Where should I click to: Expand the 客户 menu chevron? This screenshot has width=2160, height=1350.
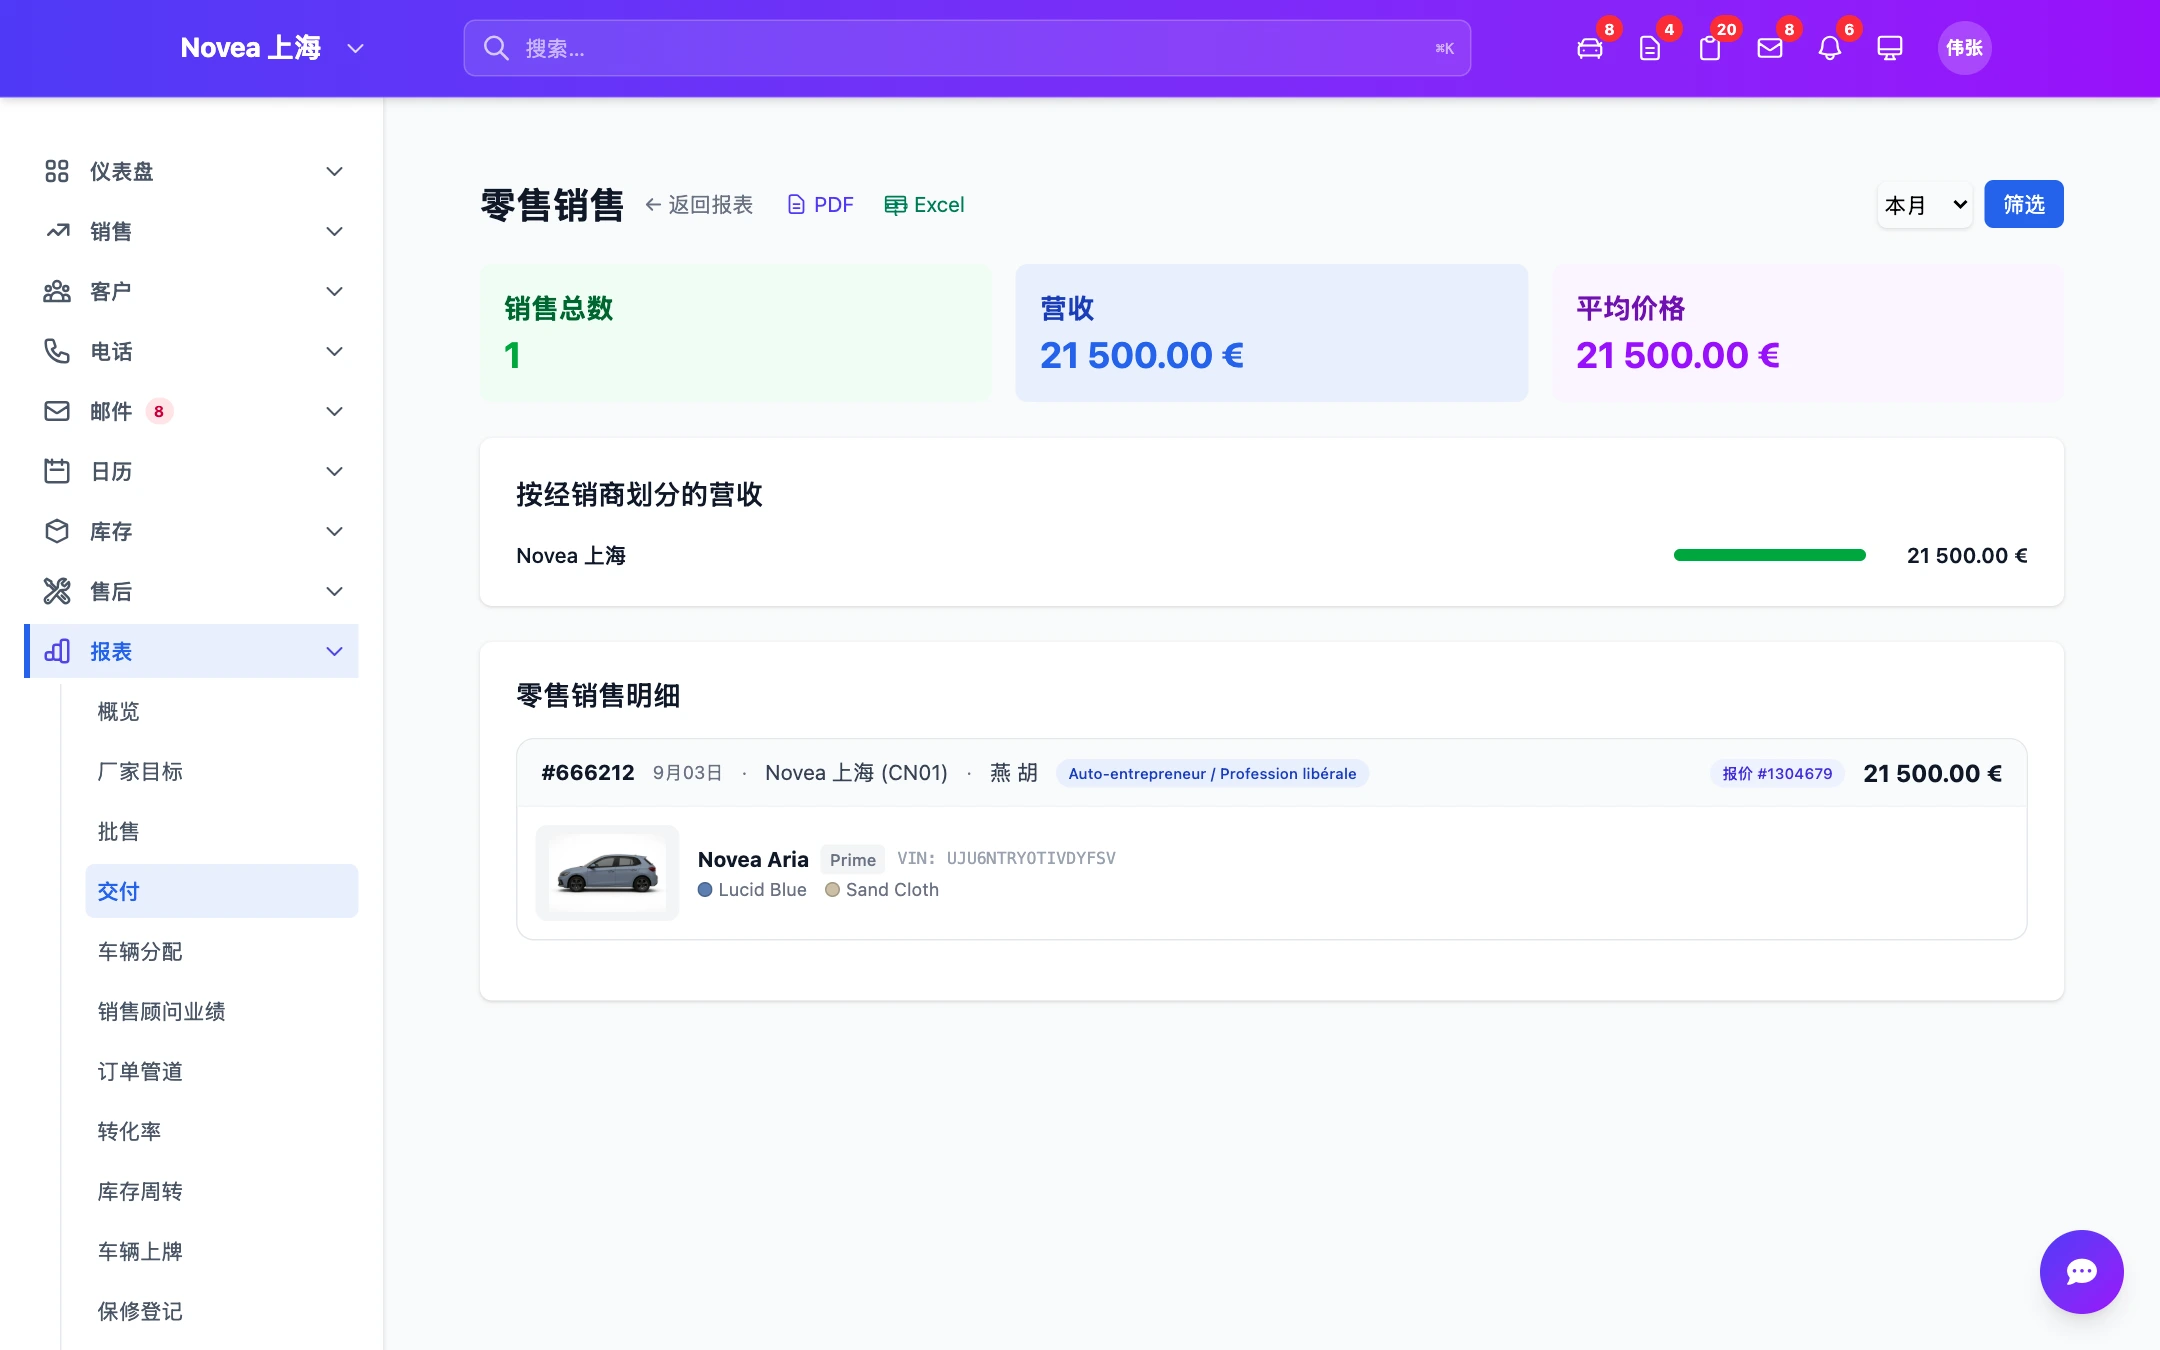pyautogui.click(x=335, y=291)
